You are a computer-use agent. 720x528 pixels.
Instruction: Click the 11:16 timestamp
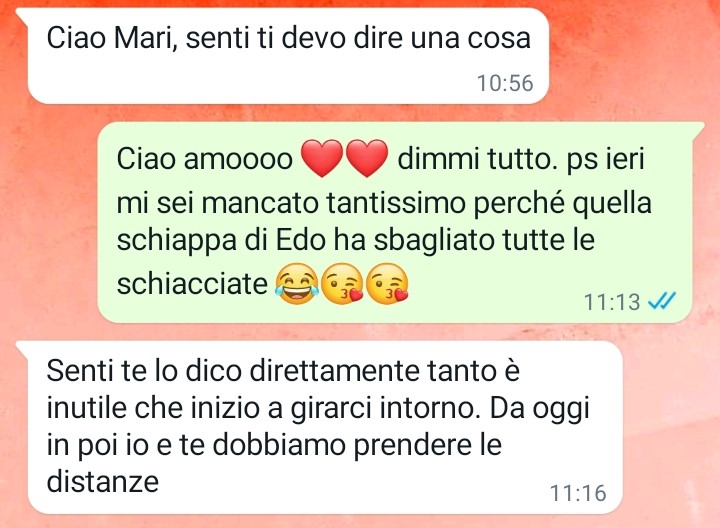click(578, 493)
